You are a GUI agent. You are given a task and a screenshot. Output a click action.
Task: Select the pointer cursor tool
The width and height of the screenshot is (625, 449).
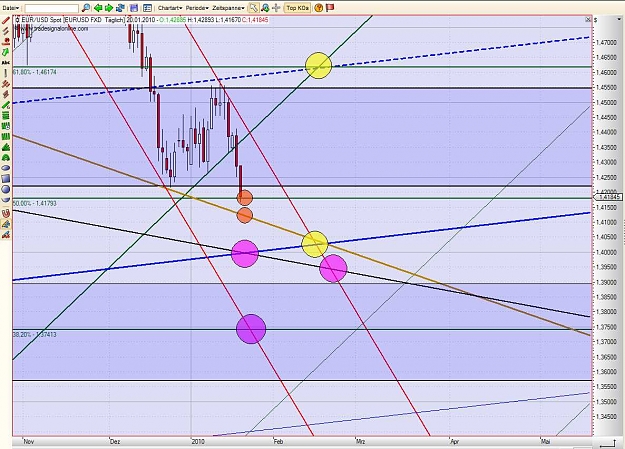tap(254, 8)
